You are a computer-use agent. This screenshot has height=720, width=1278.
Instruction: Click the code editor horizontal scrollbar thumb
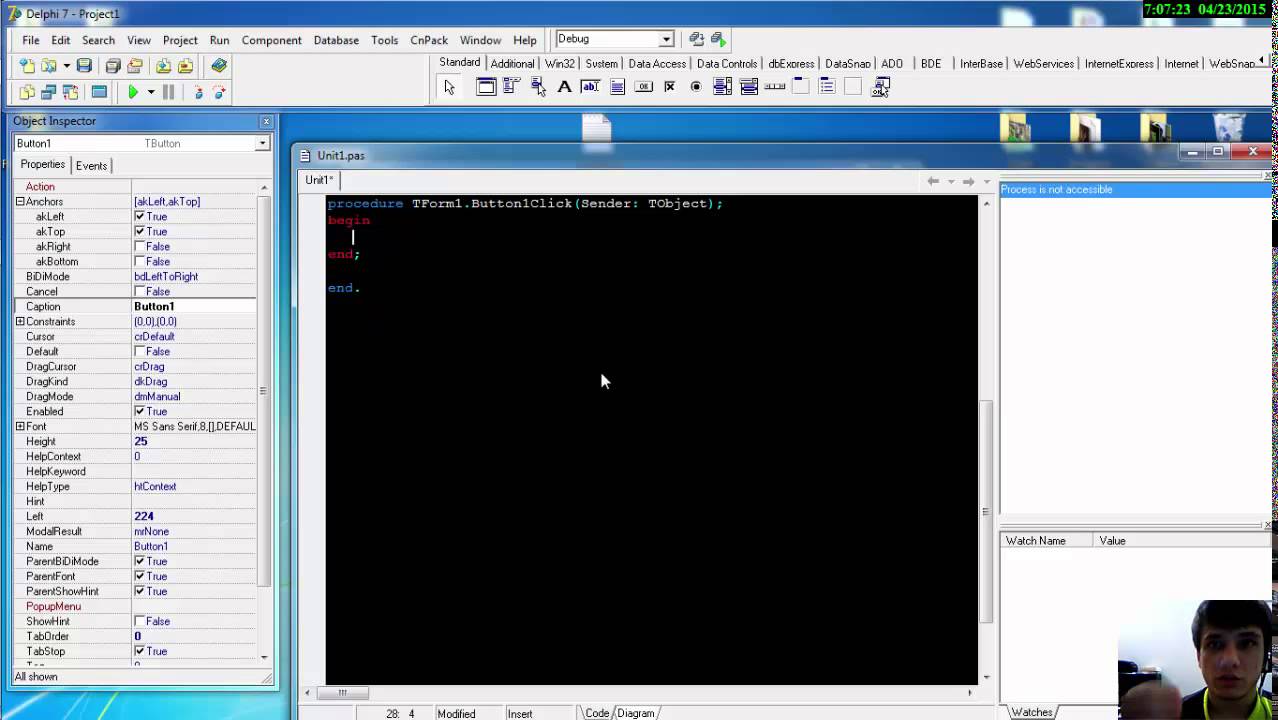(342, 692)
